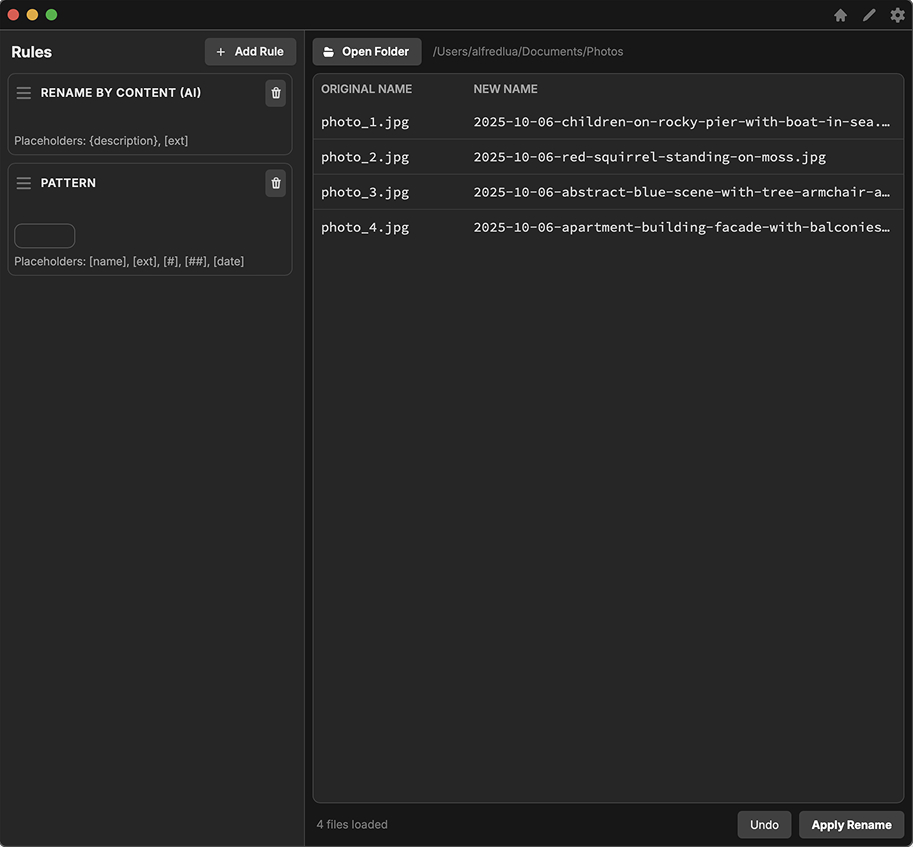
Task: Delete the Rename by Content rule
Action: click(276, 93)
